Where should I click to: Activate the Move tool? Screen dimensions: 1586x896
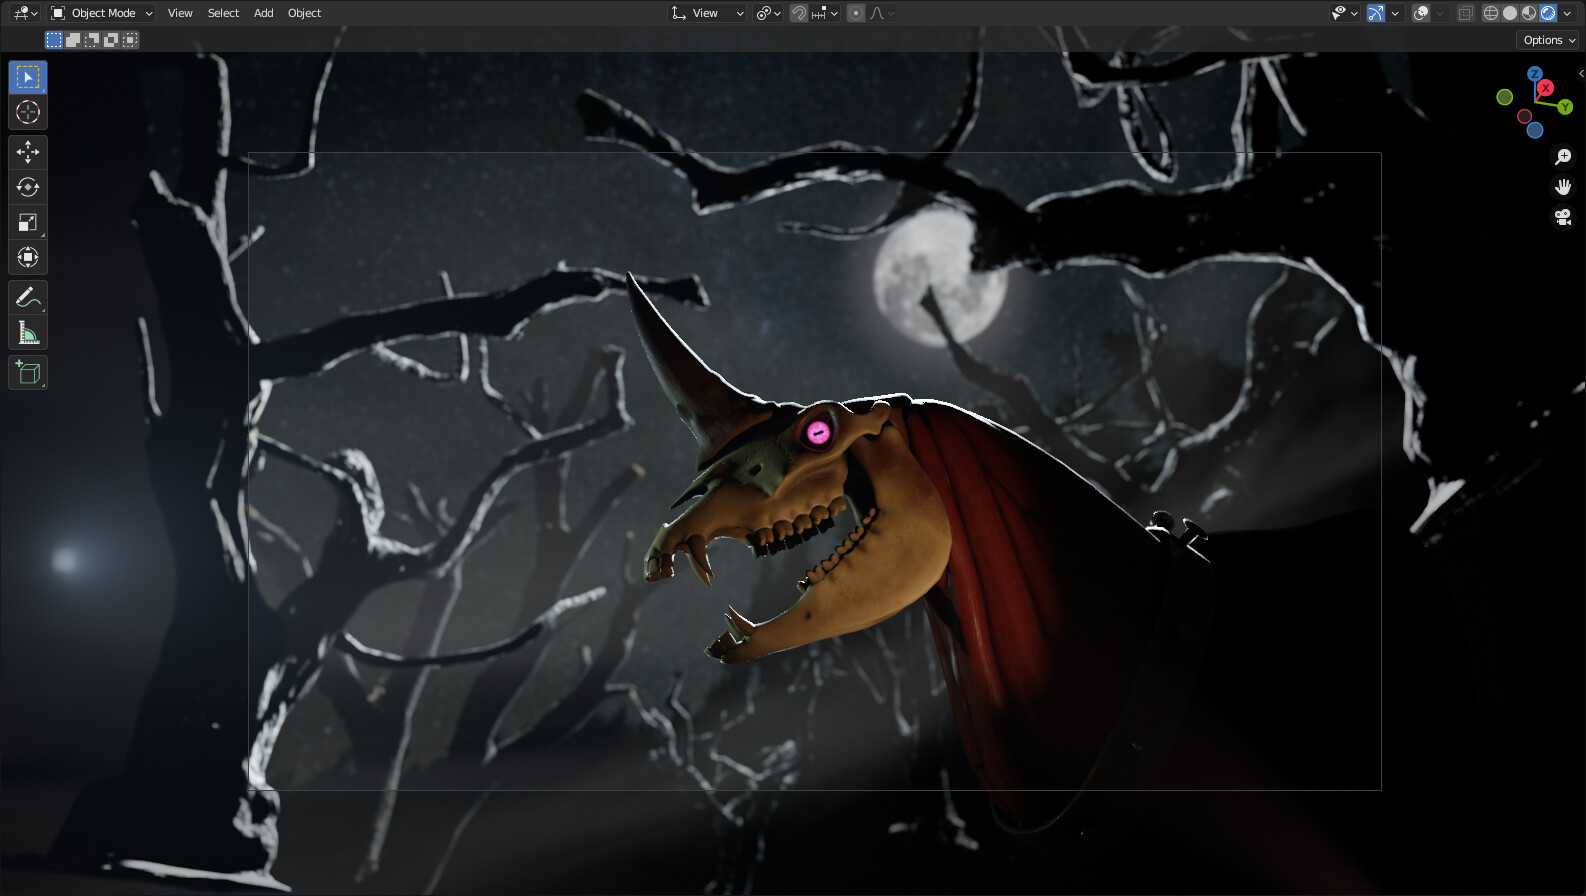tap(28, 152)
